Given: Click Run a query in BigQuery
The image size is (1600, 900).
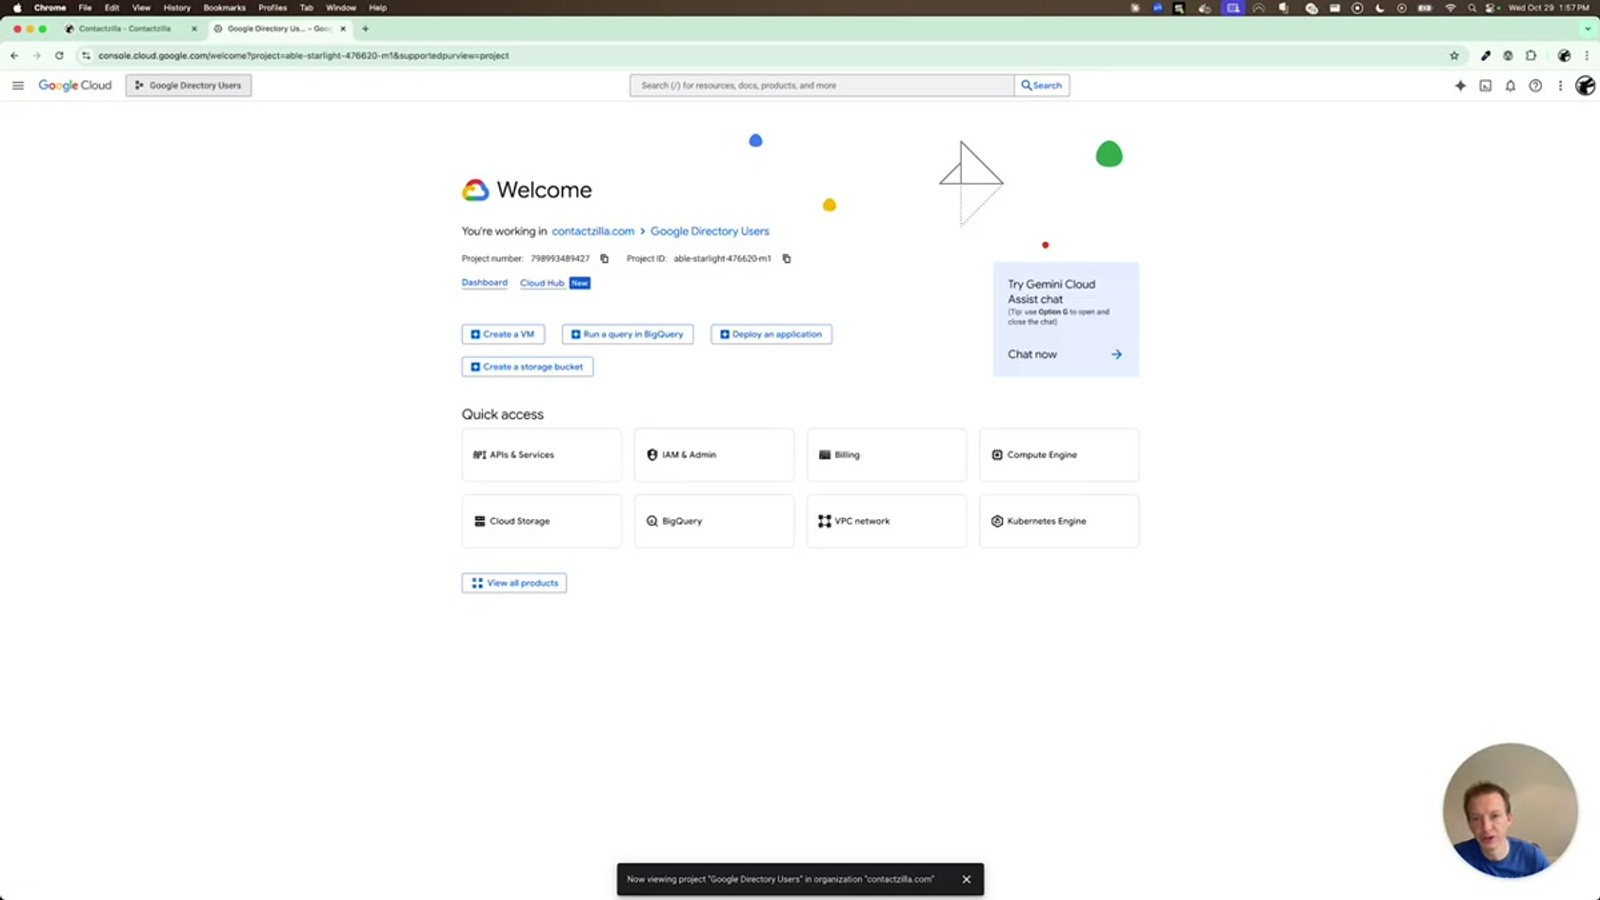Looking at the screenshot, I should point(627,334).
